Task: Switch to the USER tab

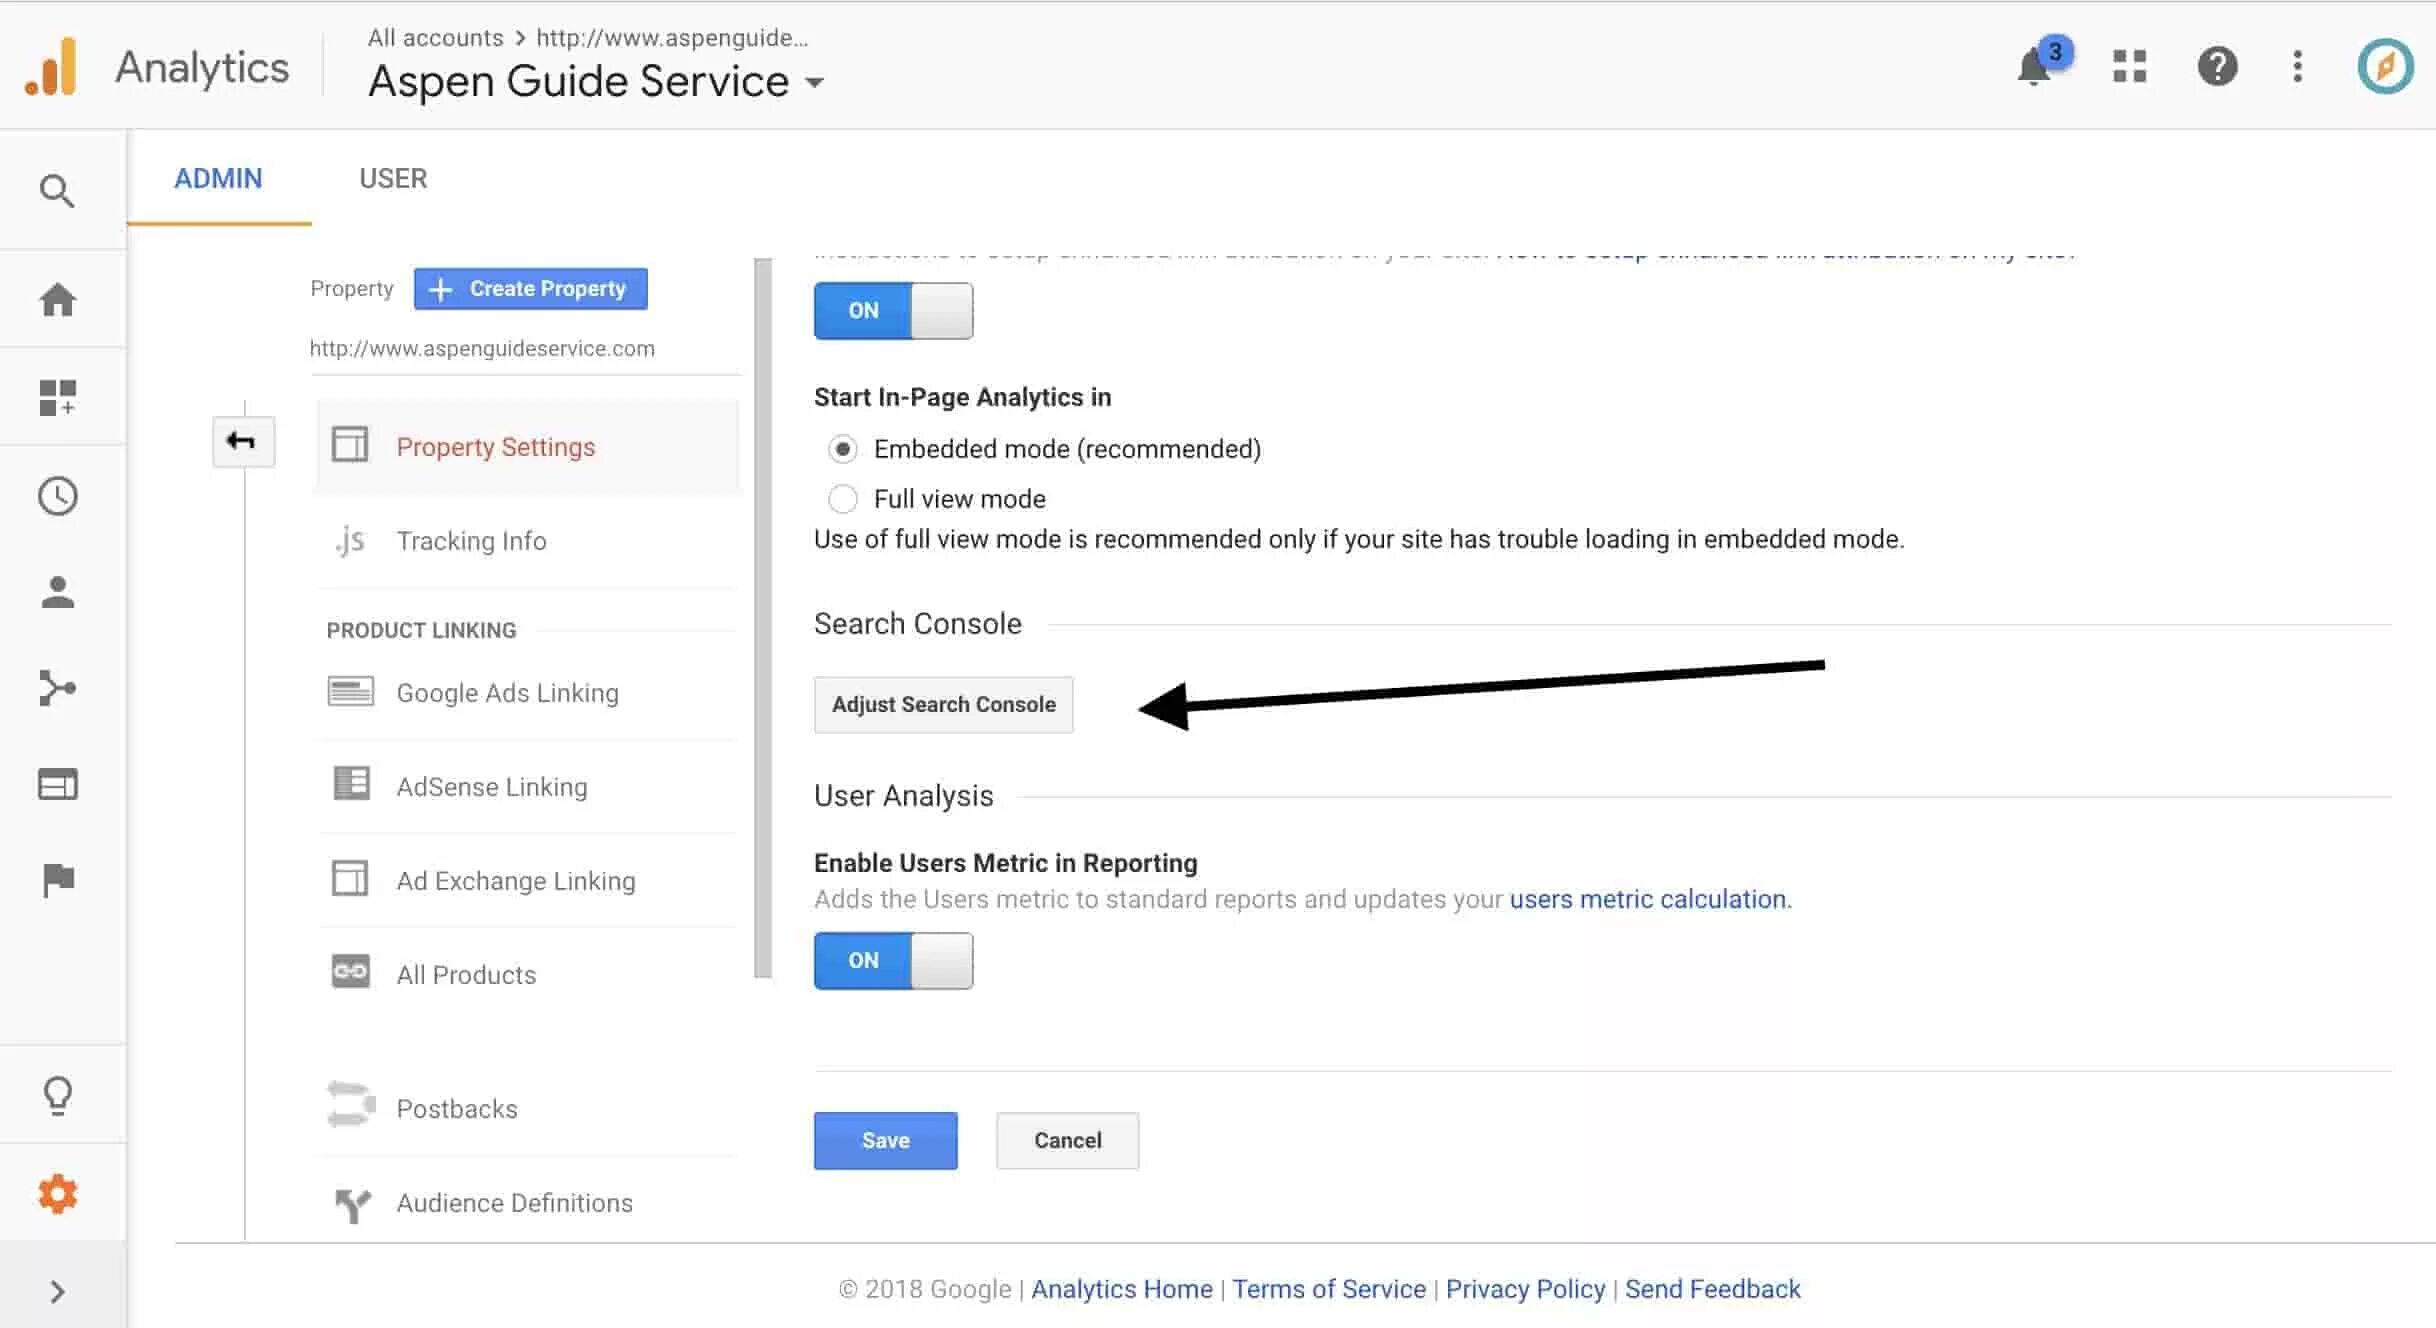Action: 393,178
